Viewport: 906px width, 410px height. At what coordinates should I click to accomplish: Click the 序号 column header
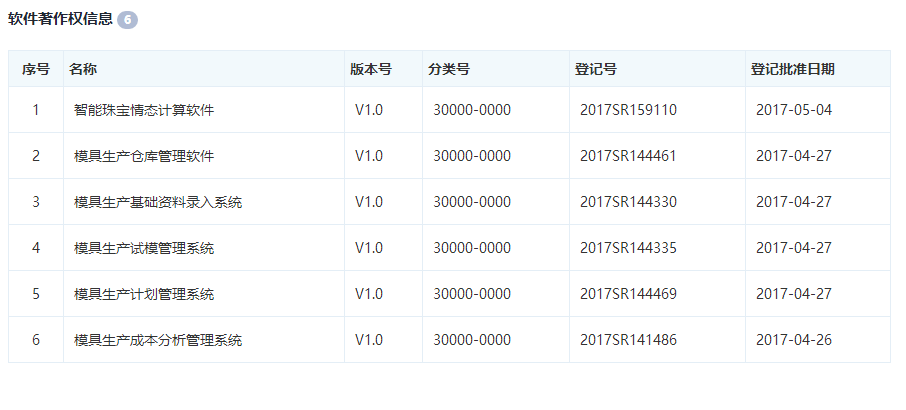[36, 69]
